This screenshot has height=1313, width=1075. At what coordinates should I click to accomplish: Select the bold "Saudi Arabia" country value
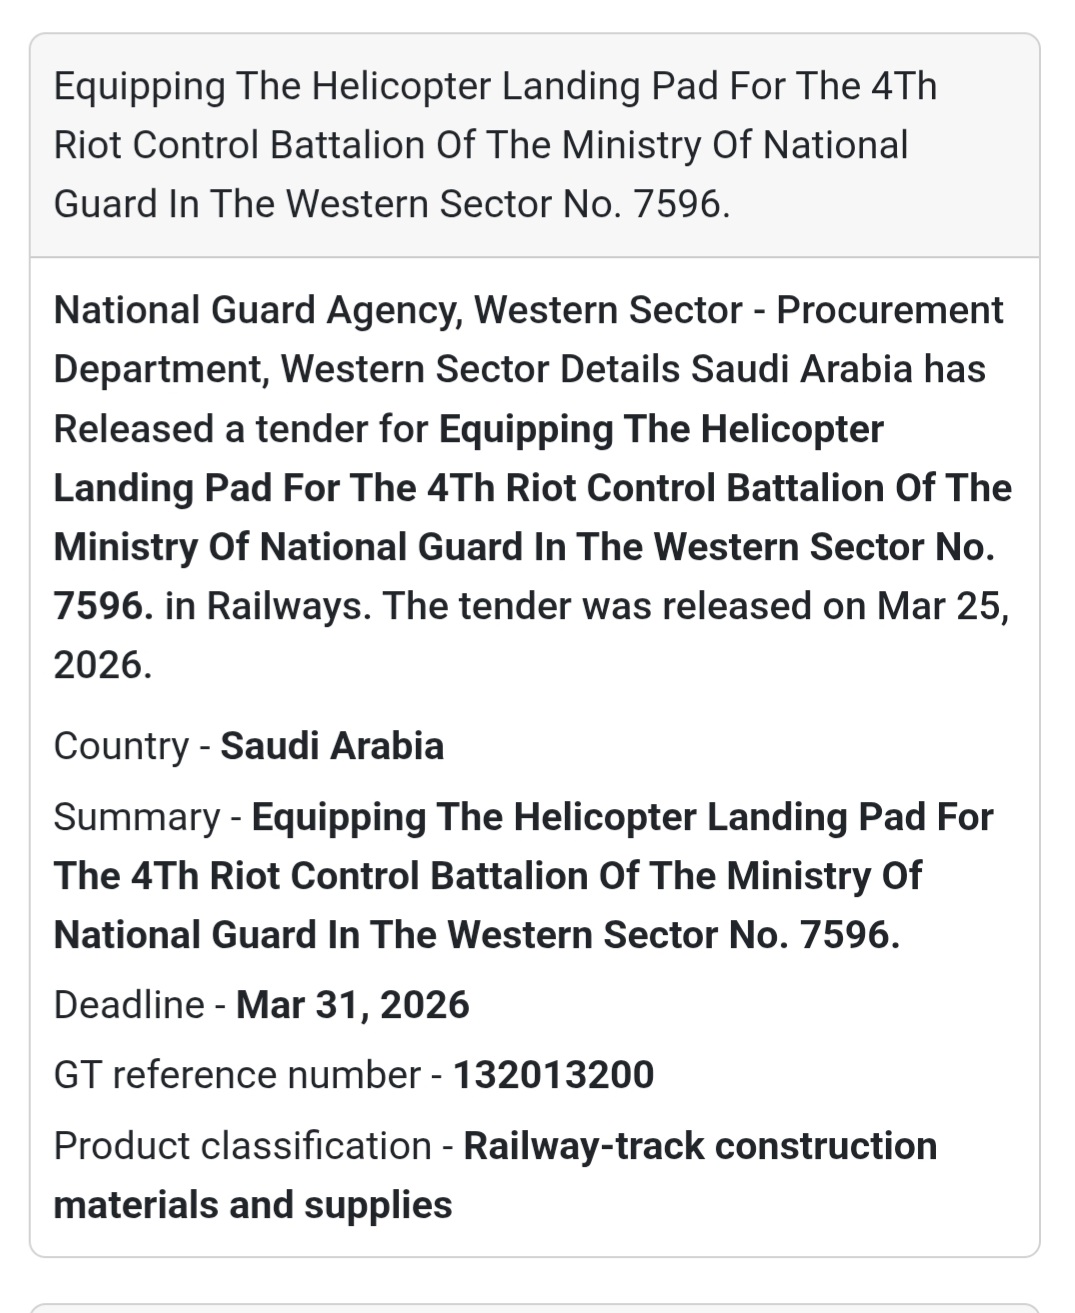point(332,747)
